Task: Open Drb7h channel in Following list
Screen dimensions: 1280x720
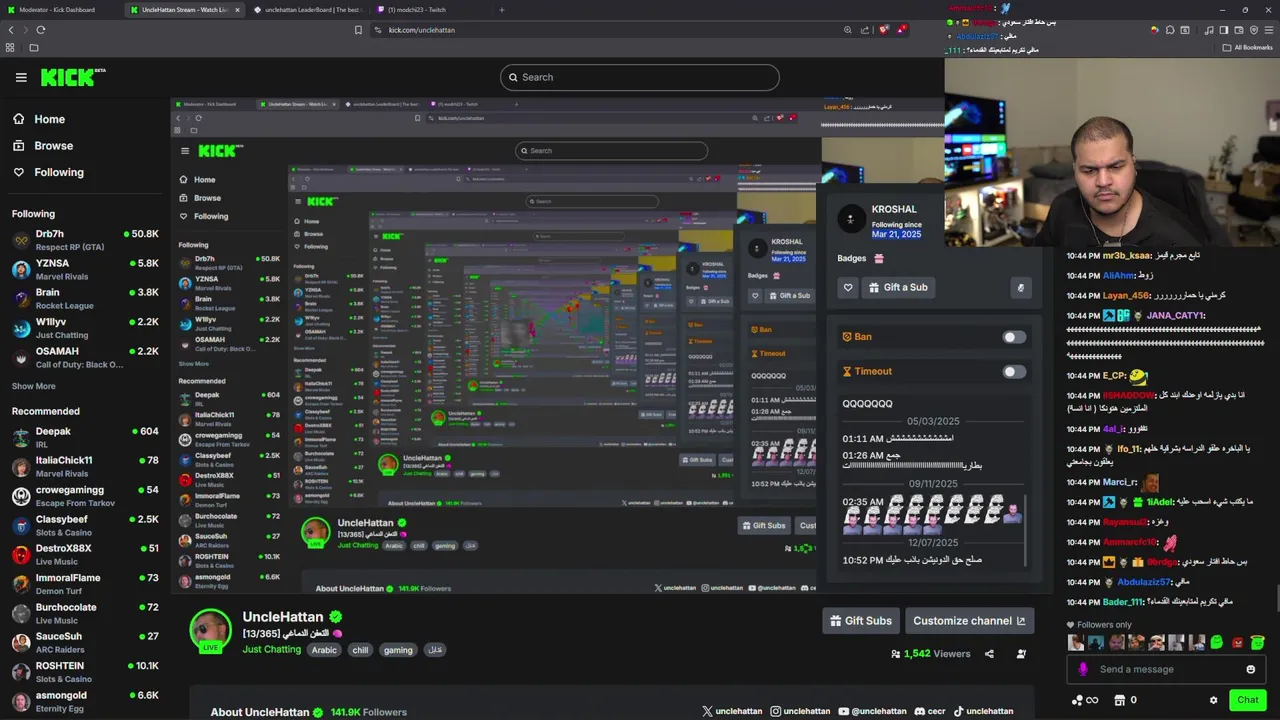Action: (x=85, y=240)
